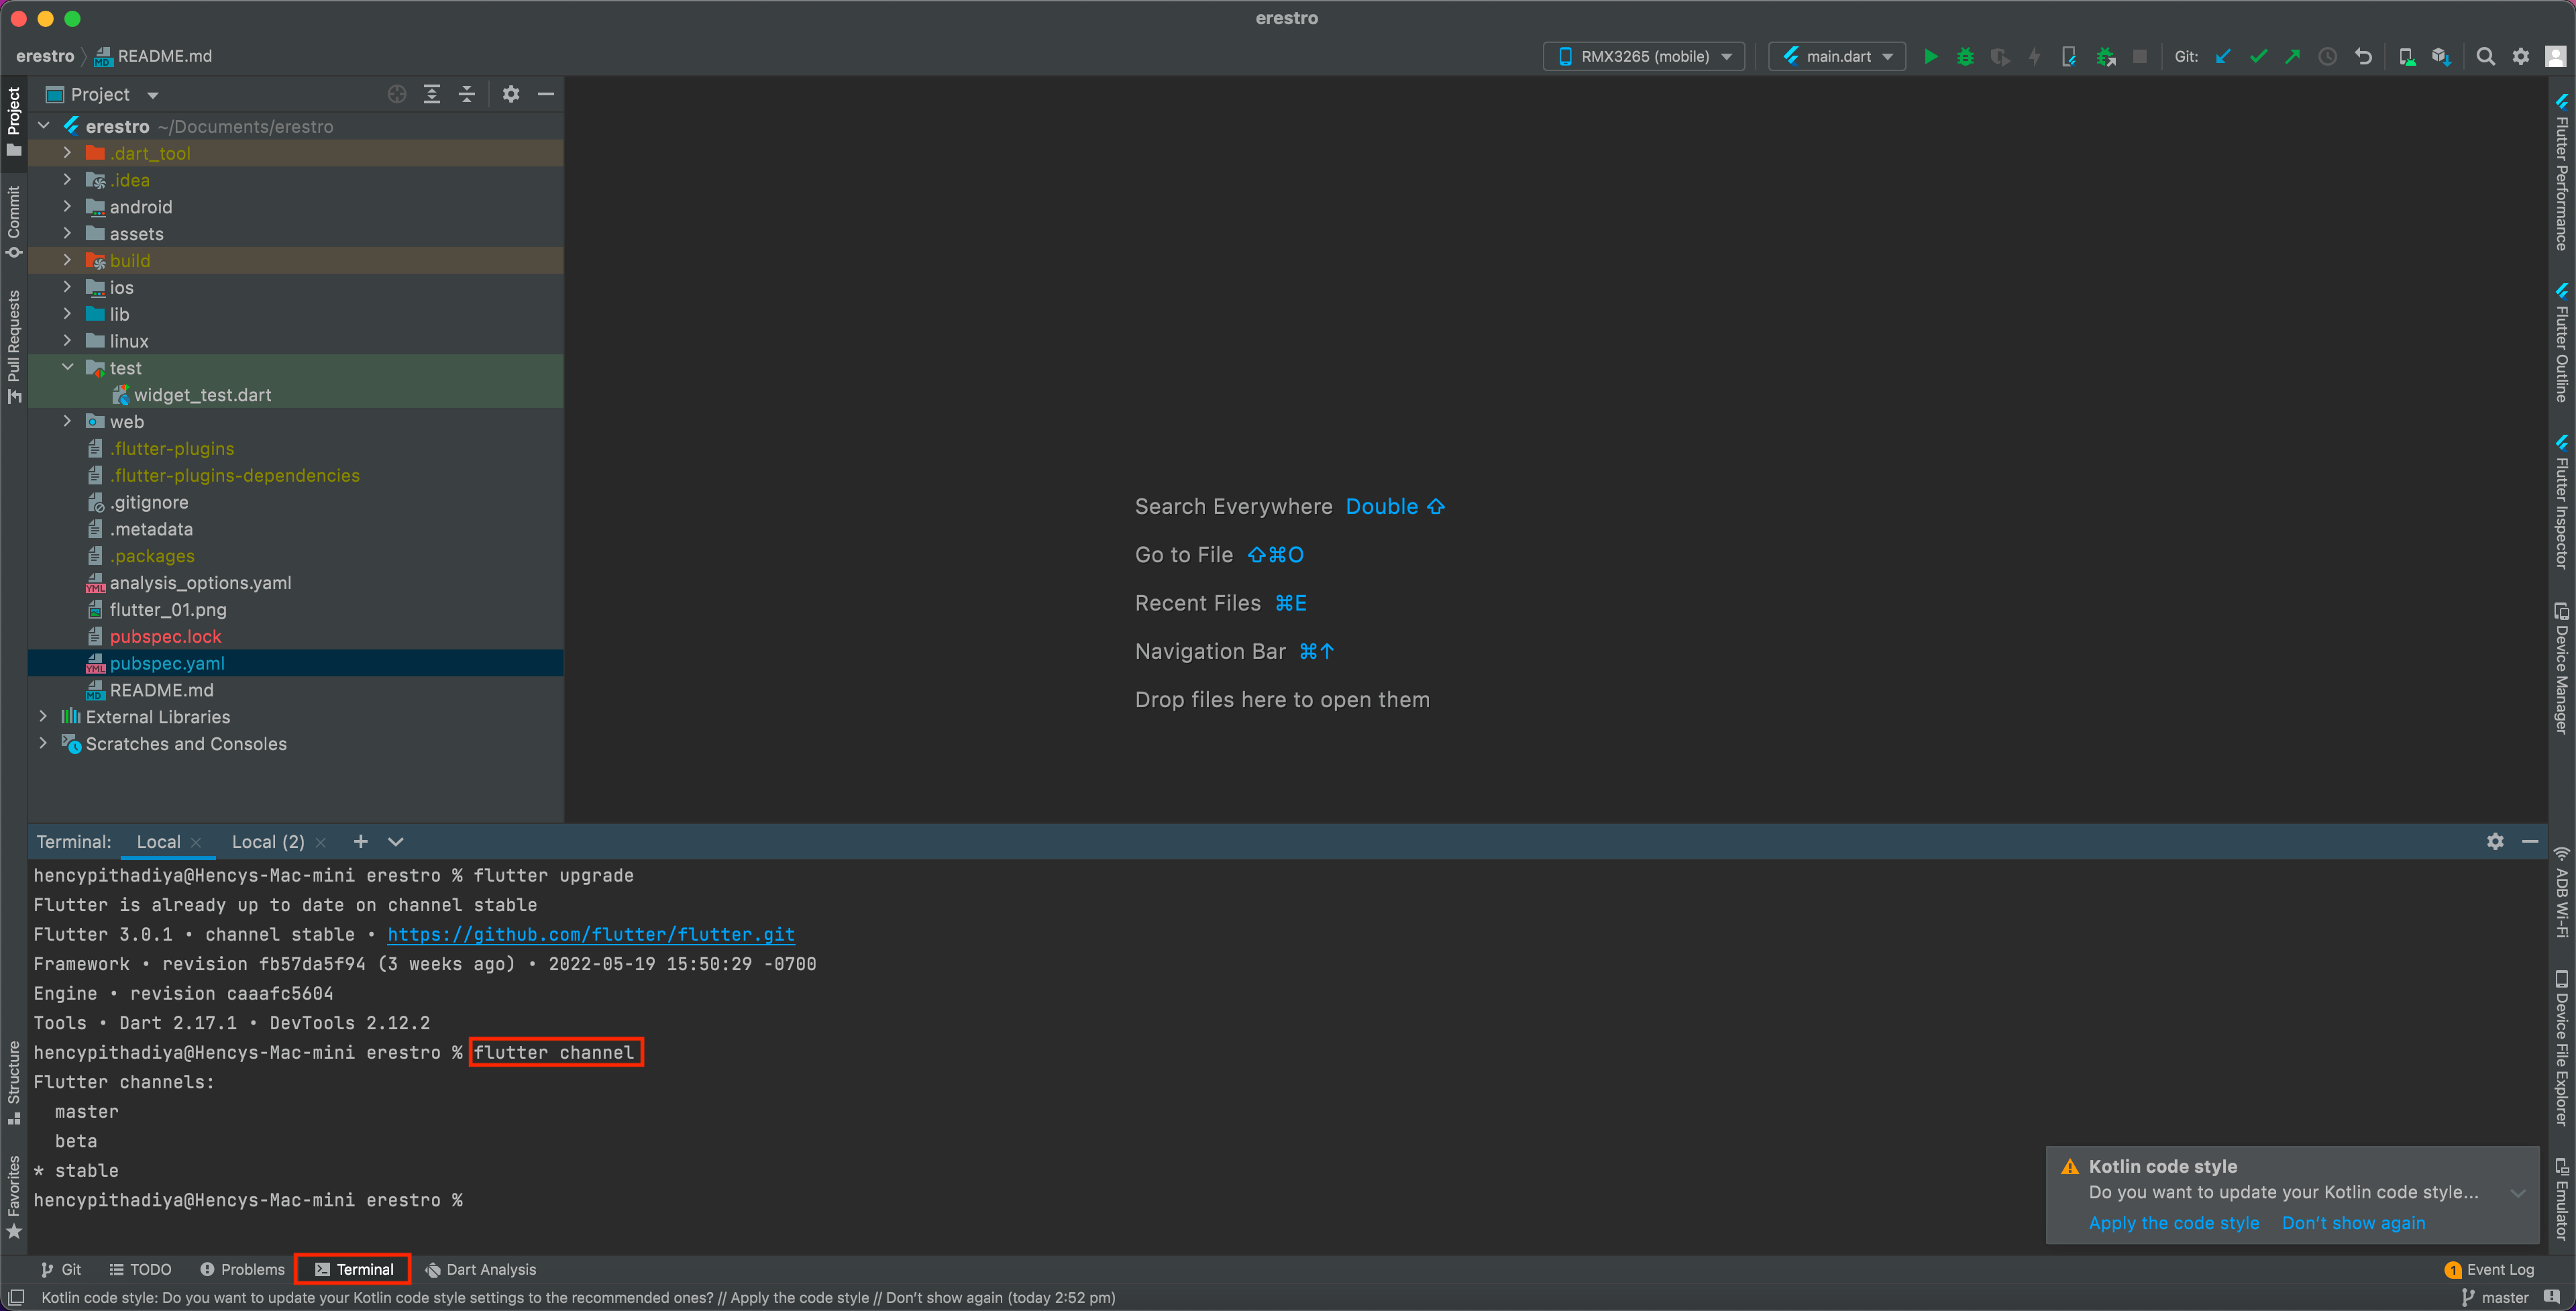Viewport: 2576px width, 1311px height.
Task: Open terminal panel settings gear
Action: coord(2495,841)
